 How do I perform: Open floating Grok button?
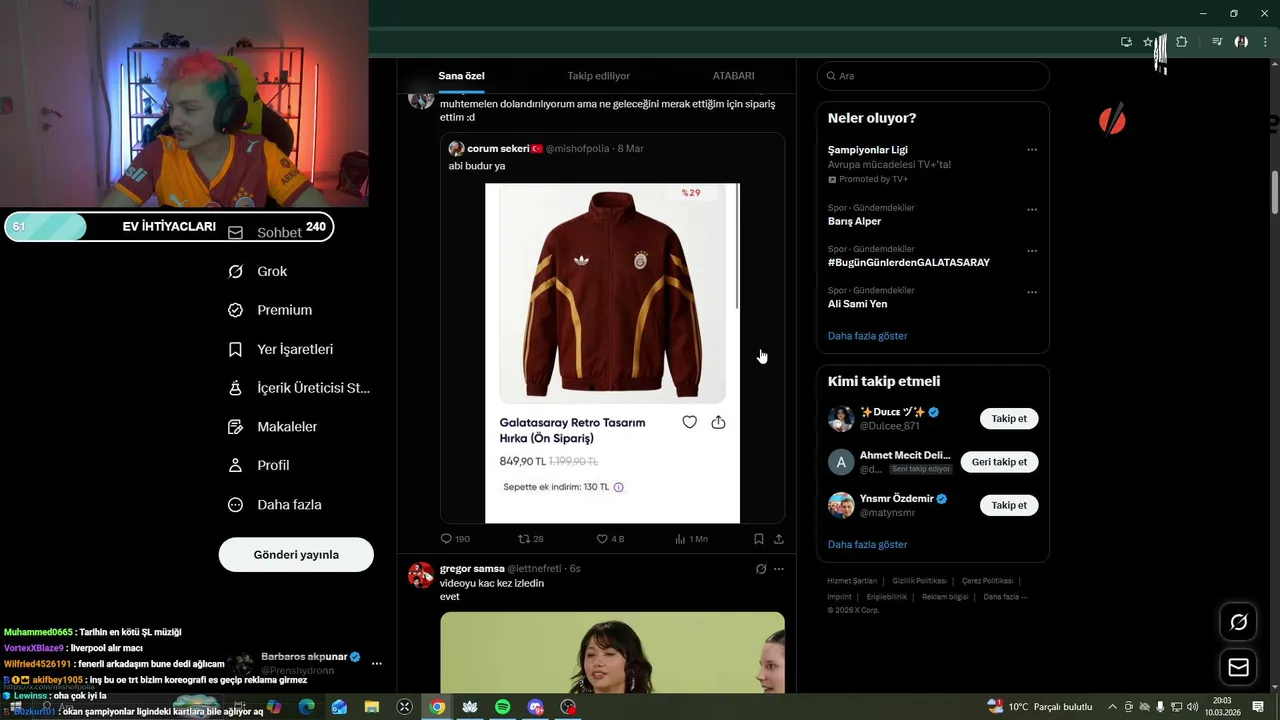coord(1239,622)
